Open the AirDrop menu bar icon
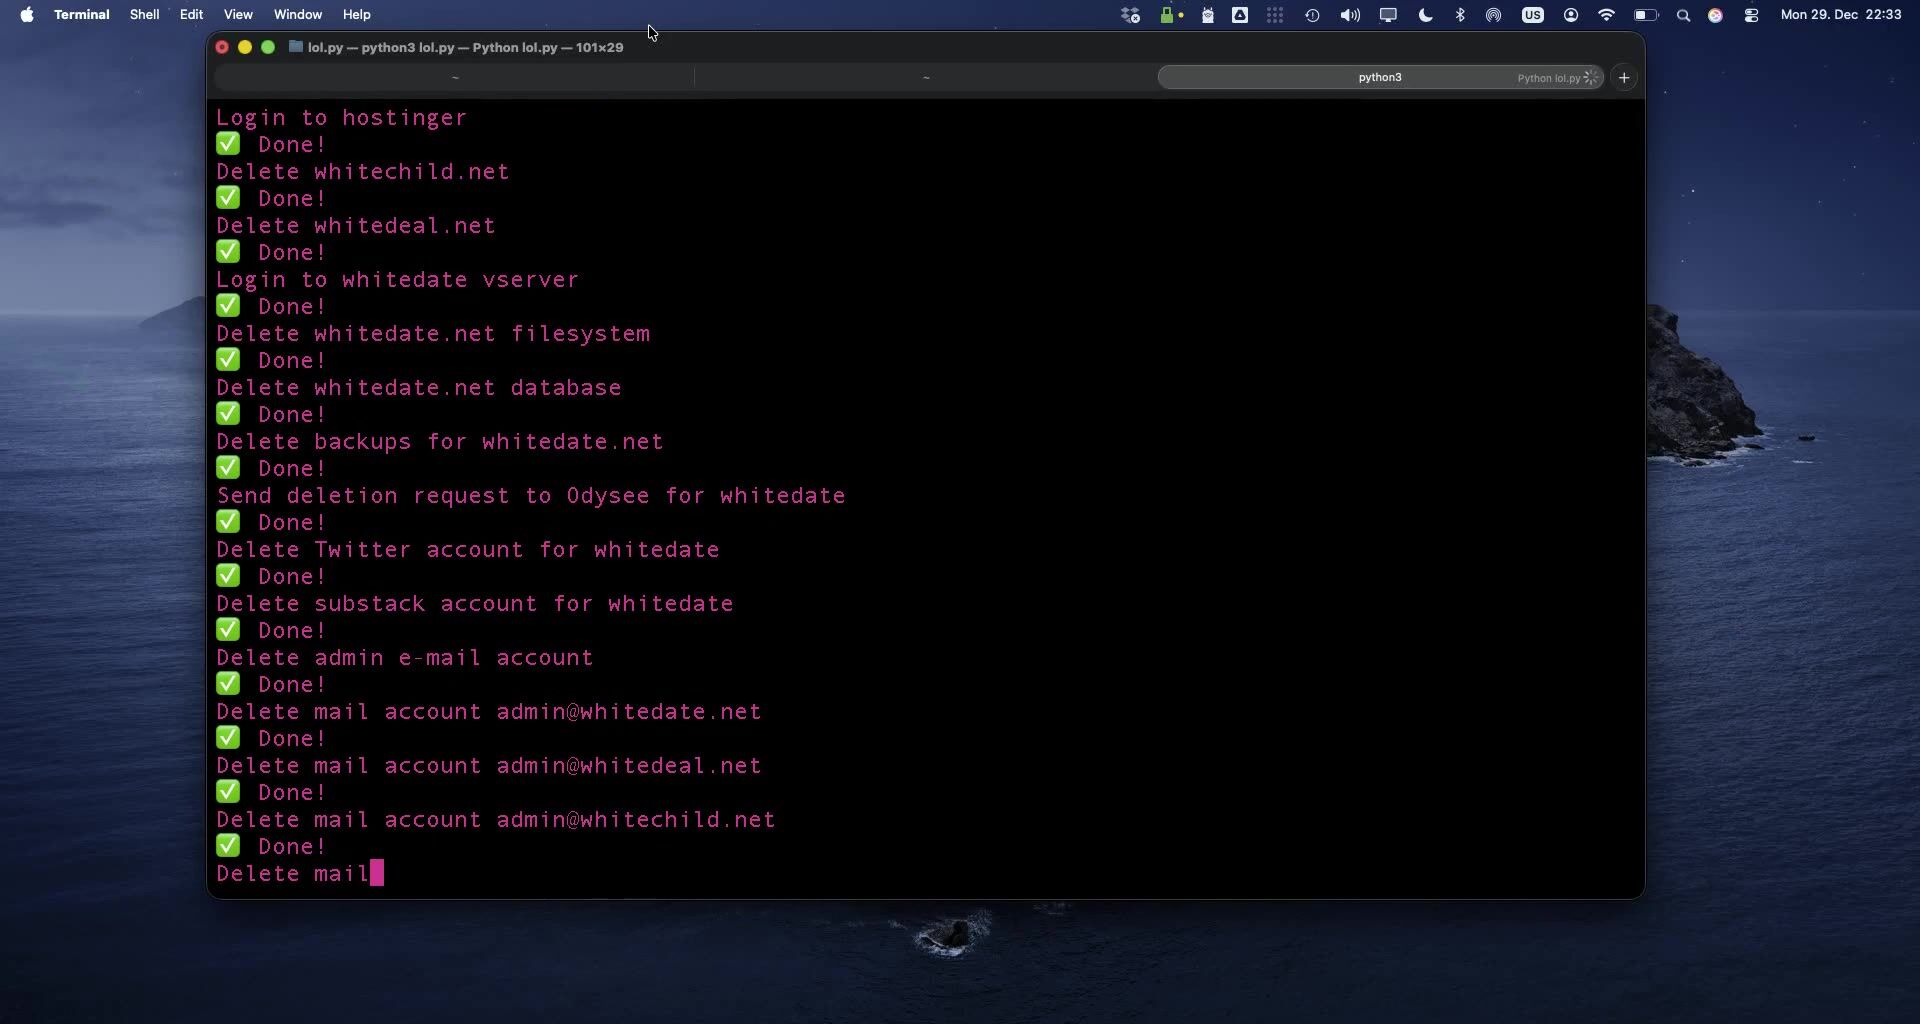1920x1024 pixels. [1493, 15]
